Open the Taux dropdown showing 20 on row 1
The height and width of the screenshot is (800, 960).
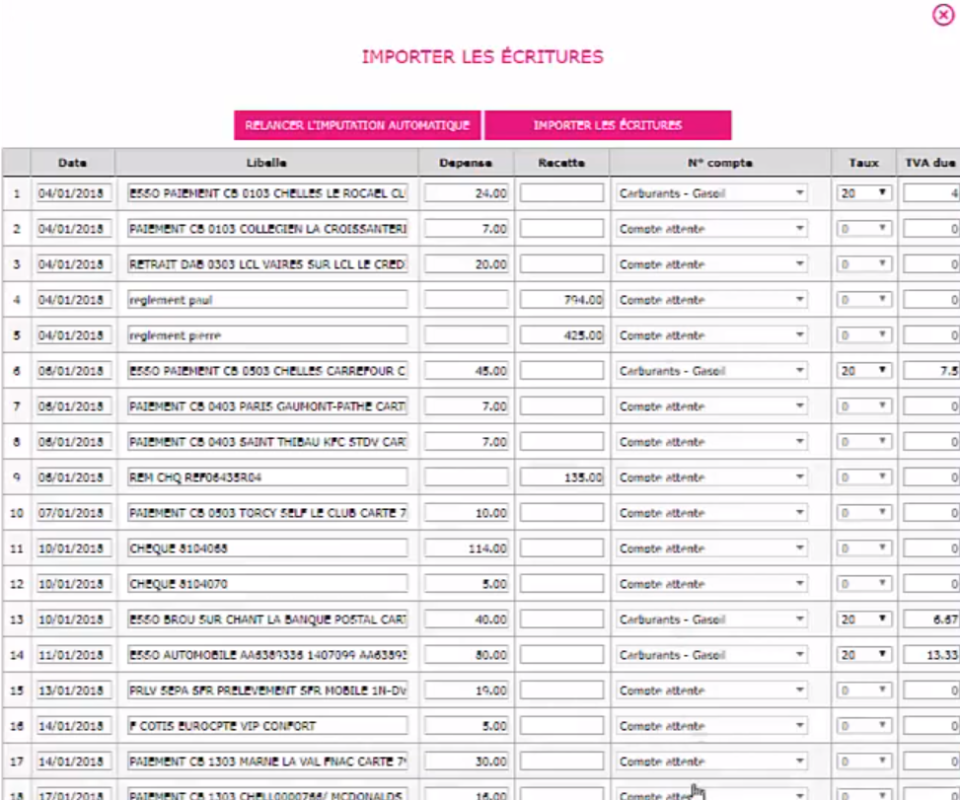pyautogui.click(x=862, y=193)
